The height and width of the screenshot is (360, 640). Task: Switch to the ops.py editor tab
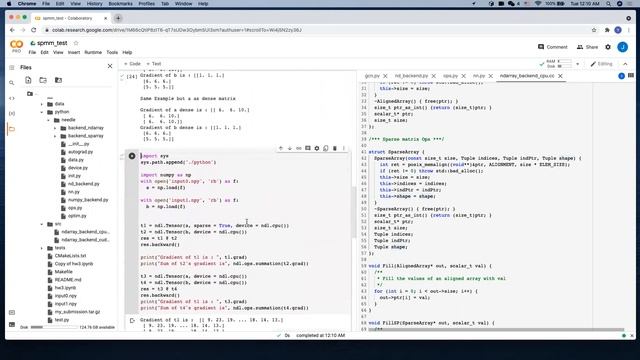[450, 76]
